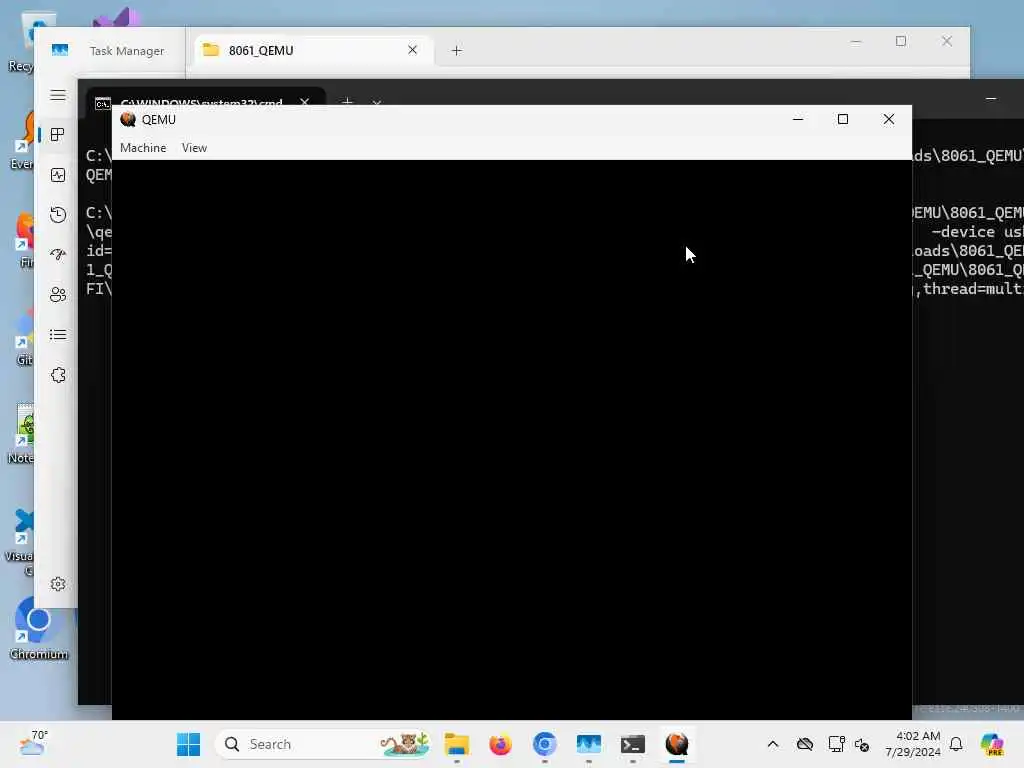The image size is (1024, 768).
Task: Switch to Terminal taskbar icon
Action: 633,744
